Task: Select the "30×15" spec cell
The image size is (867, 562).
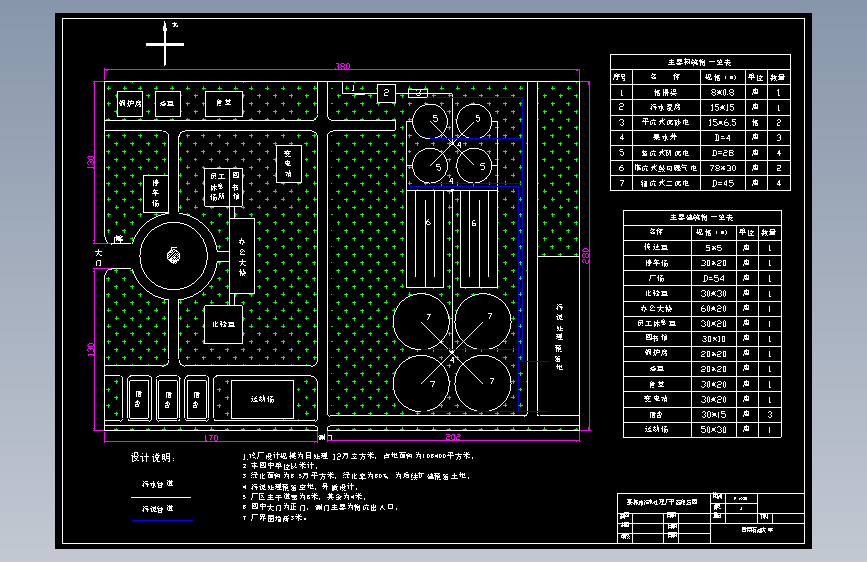Action: pyautogui.click(x=713, y=414)
